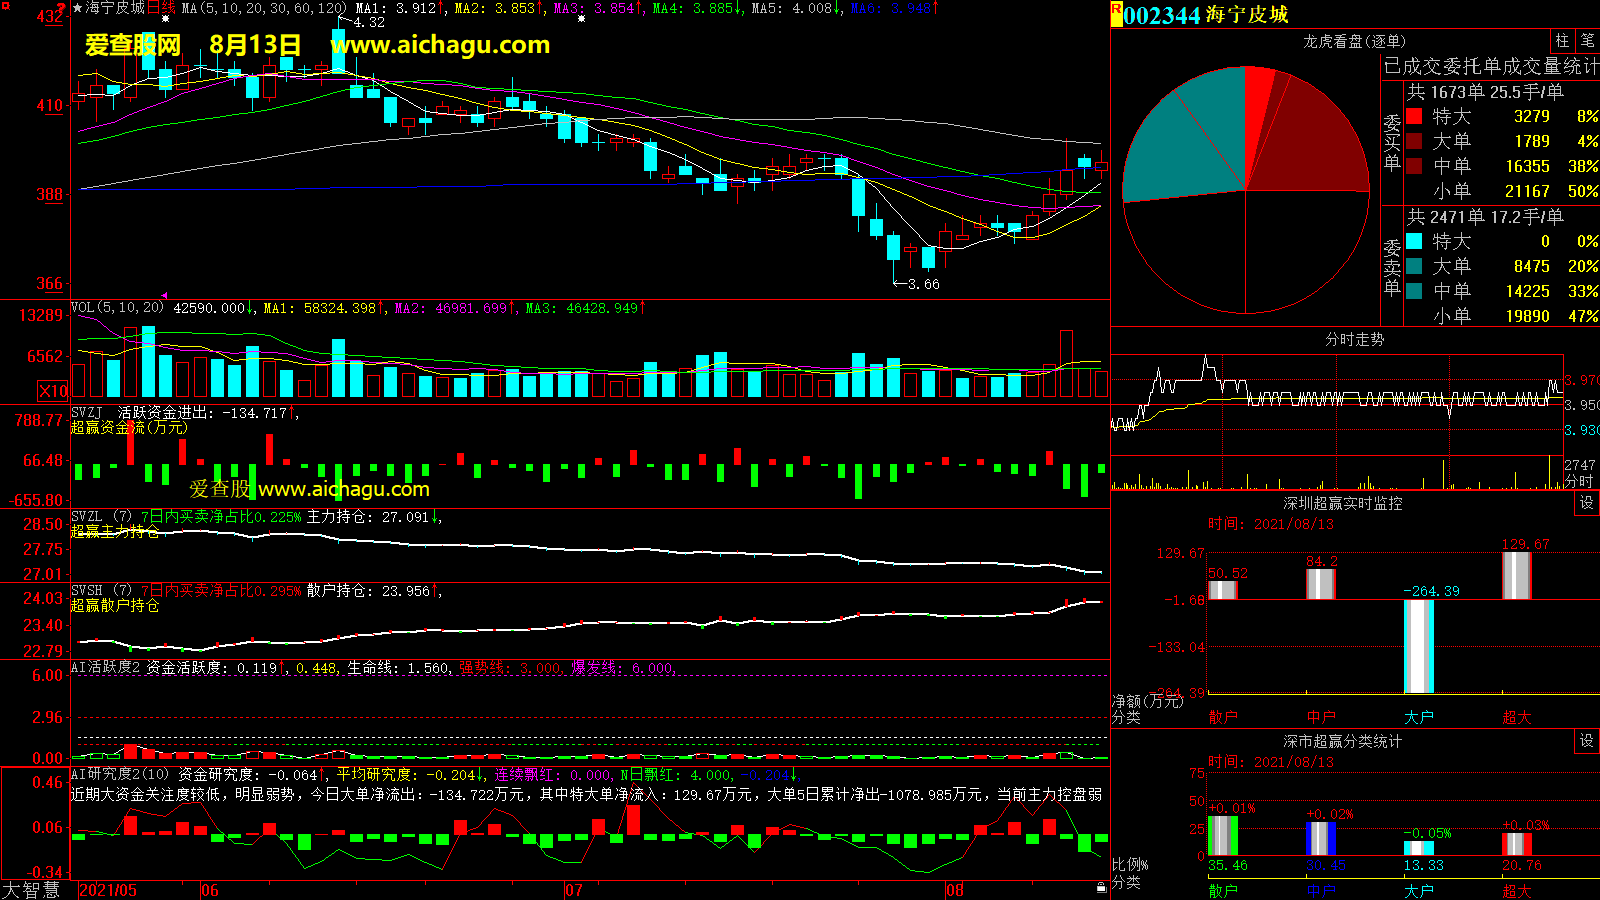Open the MA(5,10,20,30,60,120) indicator parameters
Screen dimensions: 1600x900
(264, 8)
